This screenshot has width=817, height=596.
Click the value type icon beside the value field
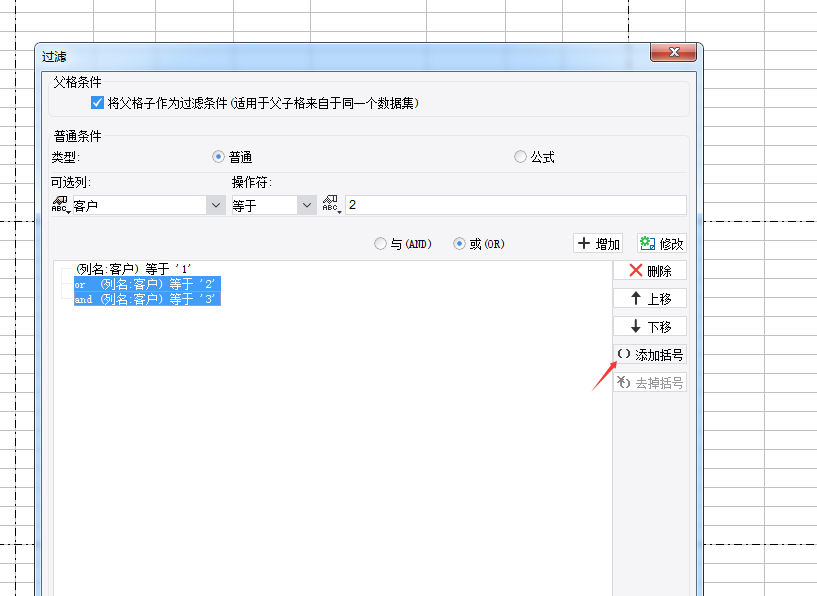click(x=331, y=205)
